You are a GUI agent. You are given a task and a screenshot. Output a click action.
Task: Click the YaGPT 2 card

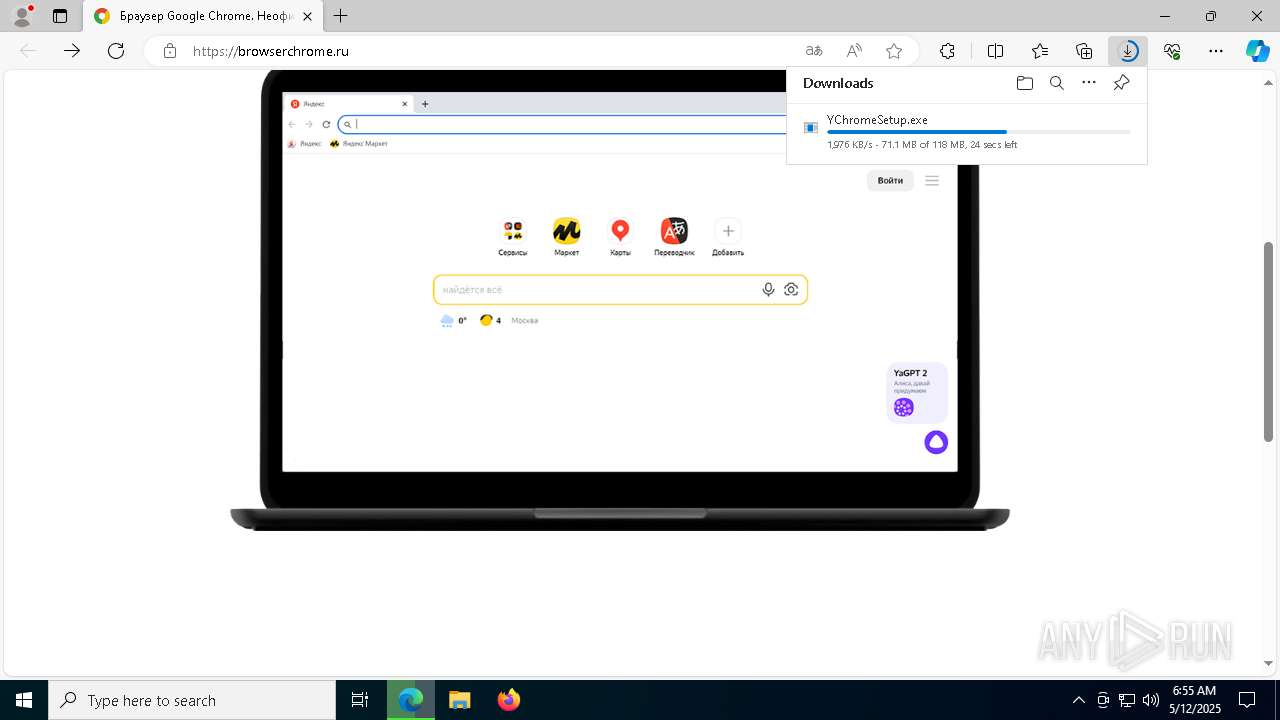(917, 393)
